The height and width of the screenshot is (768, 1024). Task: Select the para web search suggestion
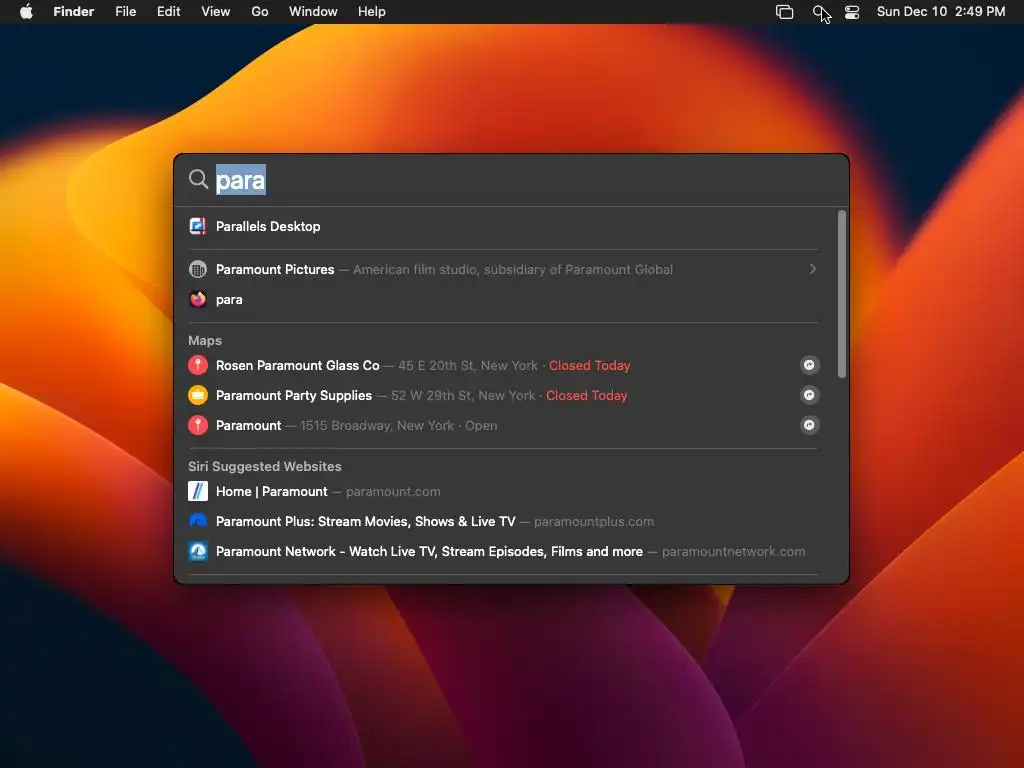tap(503, 299)
